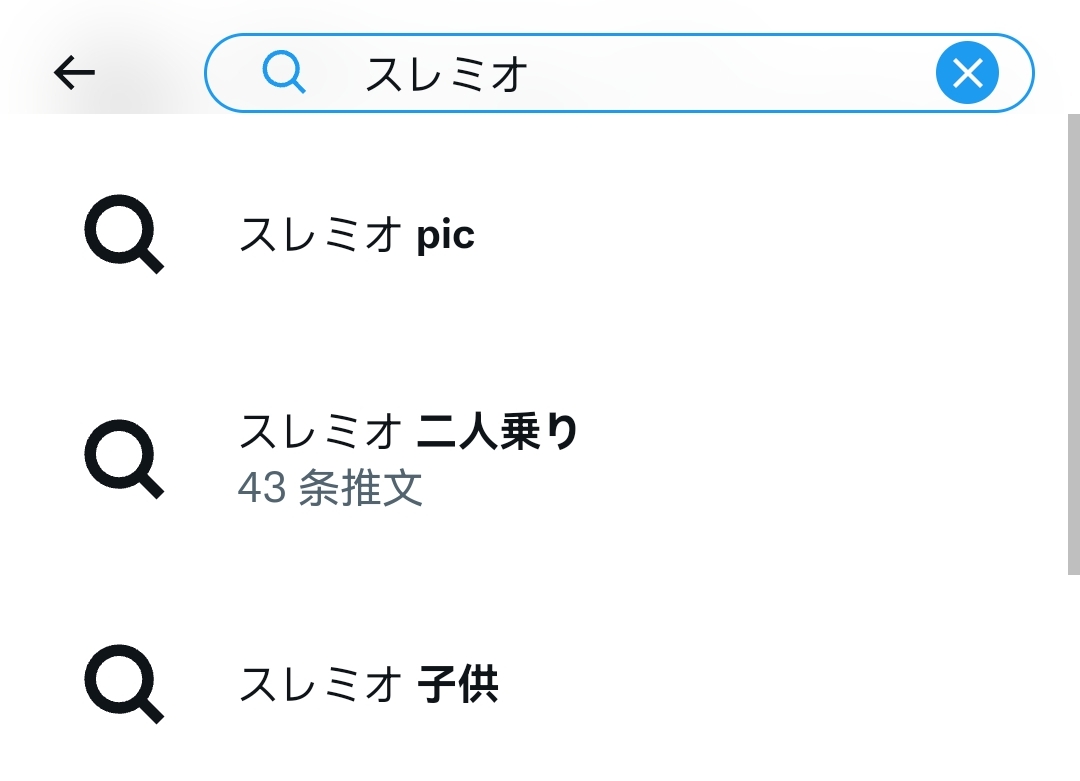Click the bold 二人乗り text
This screenshot has width=1080, height=781.
(498, 432)
